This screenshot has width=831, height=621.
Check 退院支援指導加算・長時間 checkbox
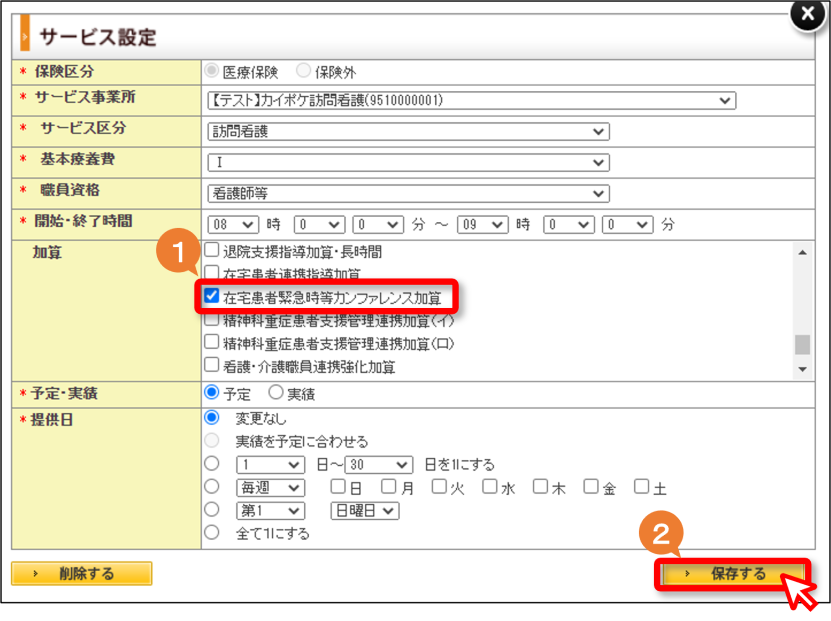211,250
